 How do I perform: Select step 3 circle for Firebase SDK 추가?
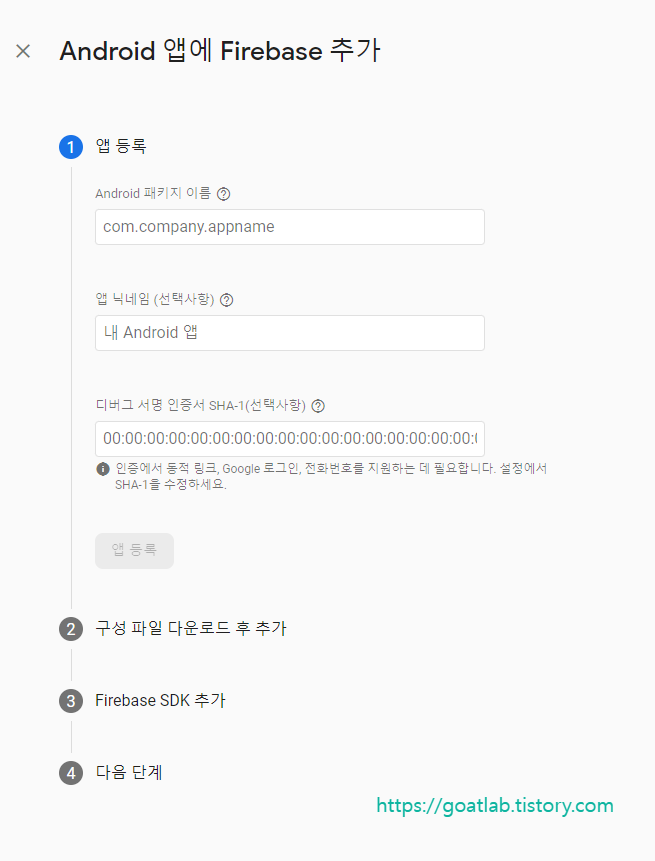click(x=70, y=700)
